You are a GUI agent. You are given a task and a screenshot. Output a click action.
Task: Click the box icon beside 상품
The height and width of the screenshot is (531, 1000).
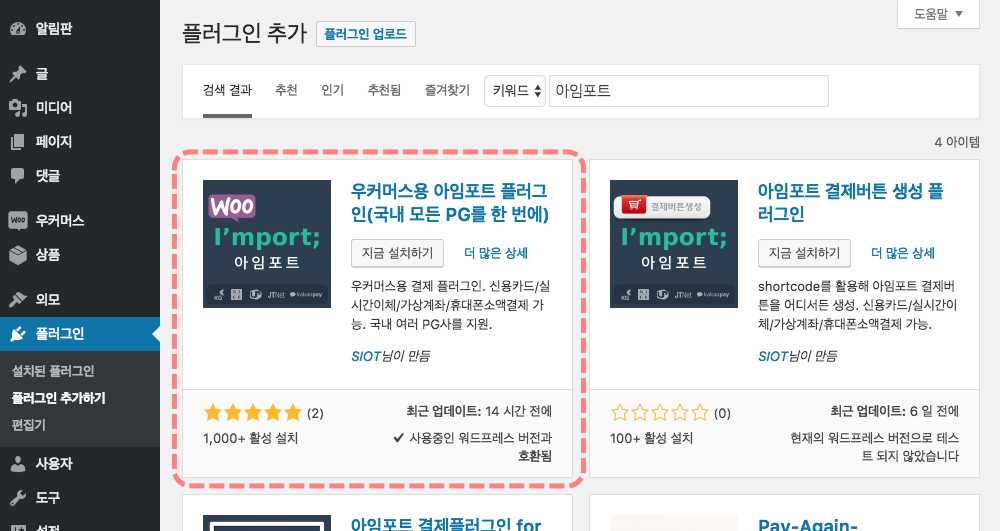(18, 254)
